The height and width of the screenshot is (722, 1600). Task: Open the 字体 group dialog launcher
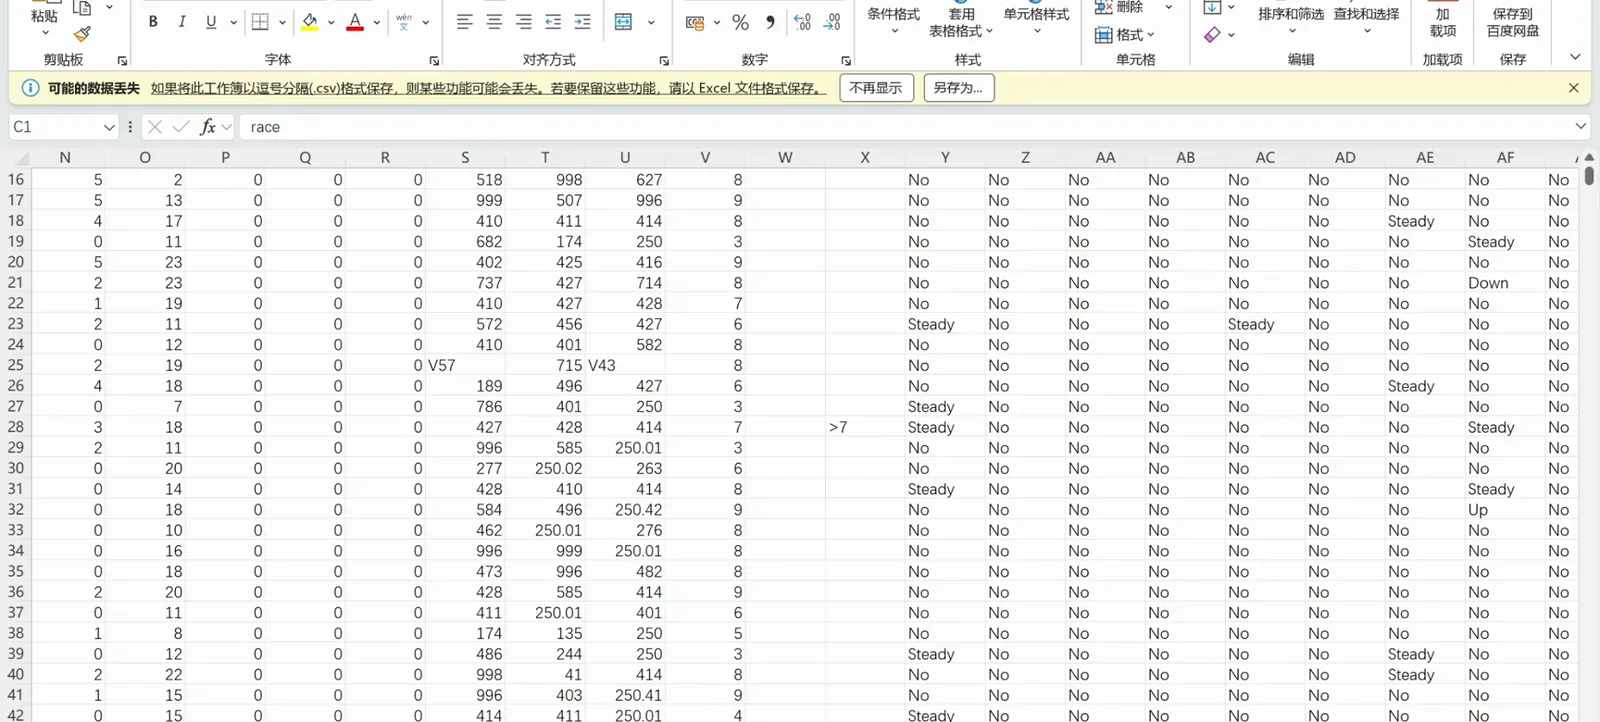click(434, 61)
